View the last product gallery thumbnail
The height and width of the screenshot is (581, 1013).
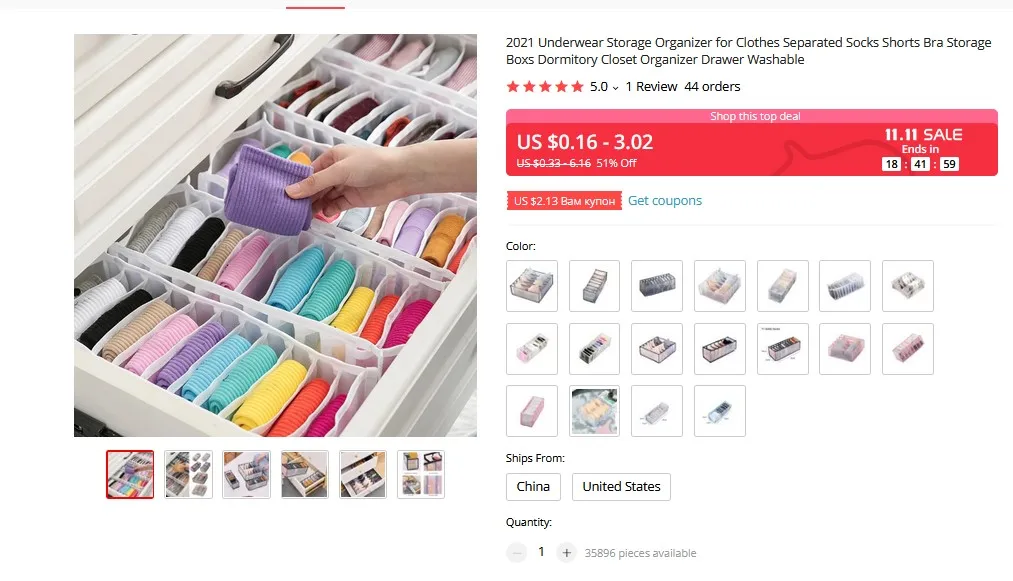(421, 474)
